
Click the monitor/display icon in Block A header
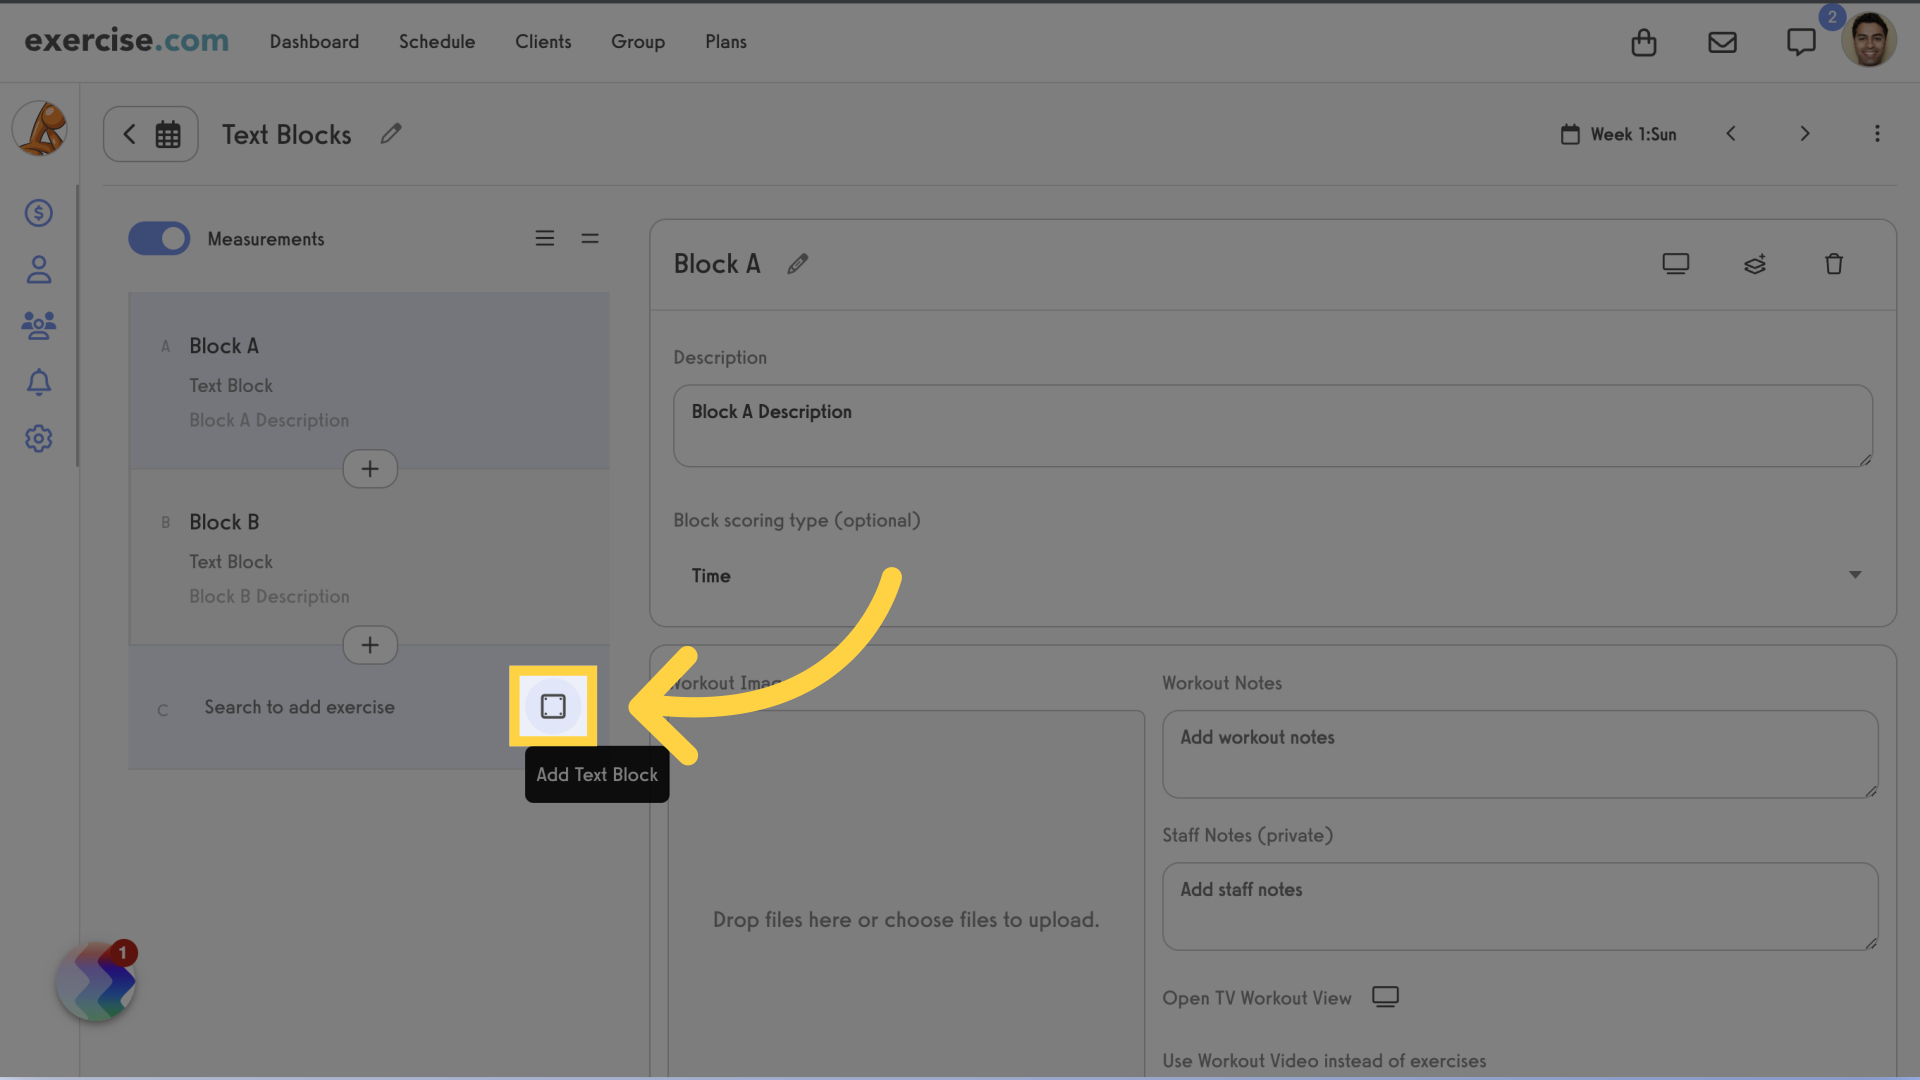point(1676,264)
